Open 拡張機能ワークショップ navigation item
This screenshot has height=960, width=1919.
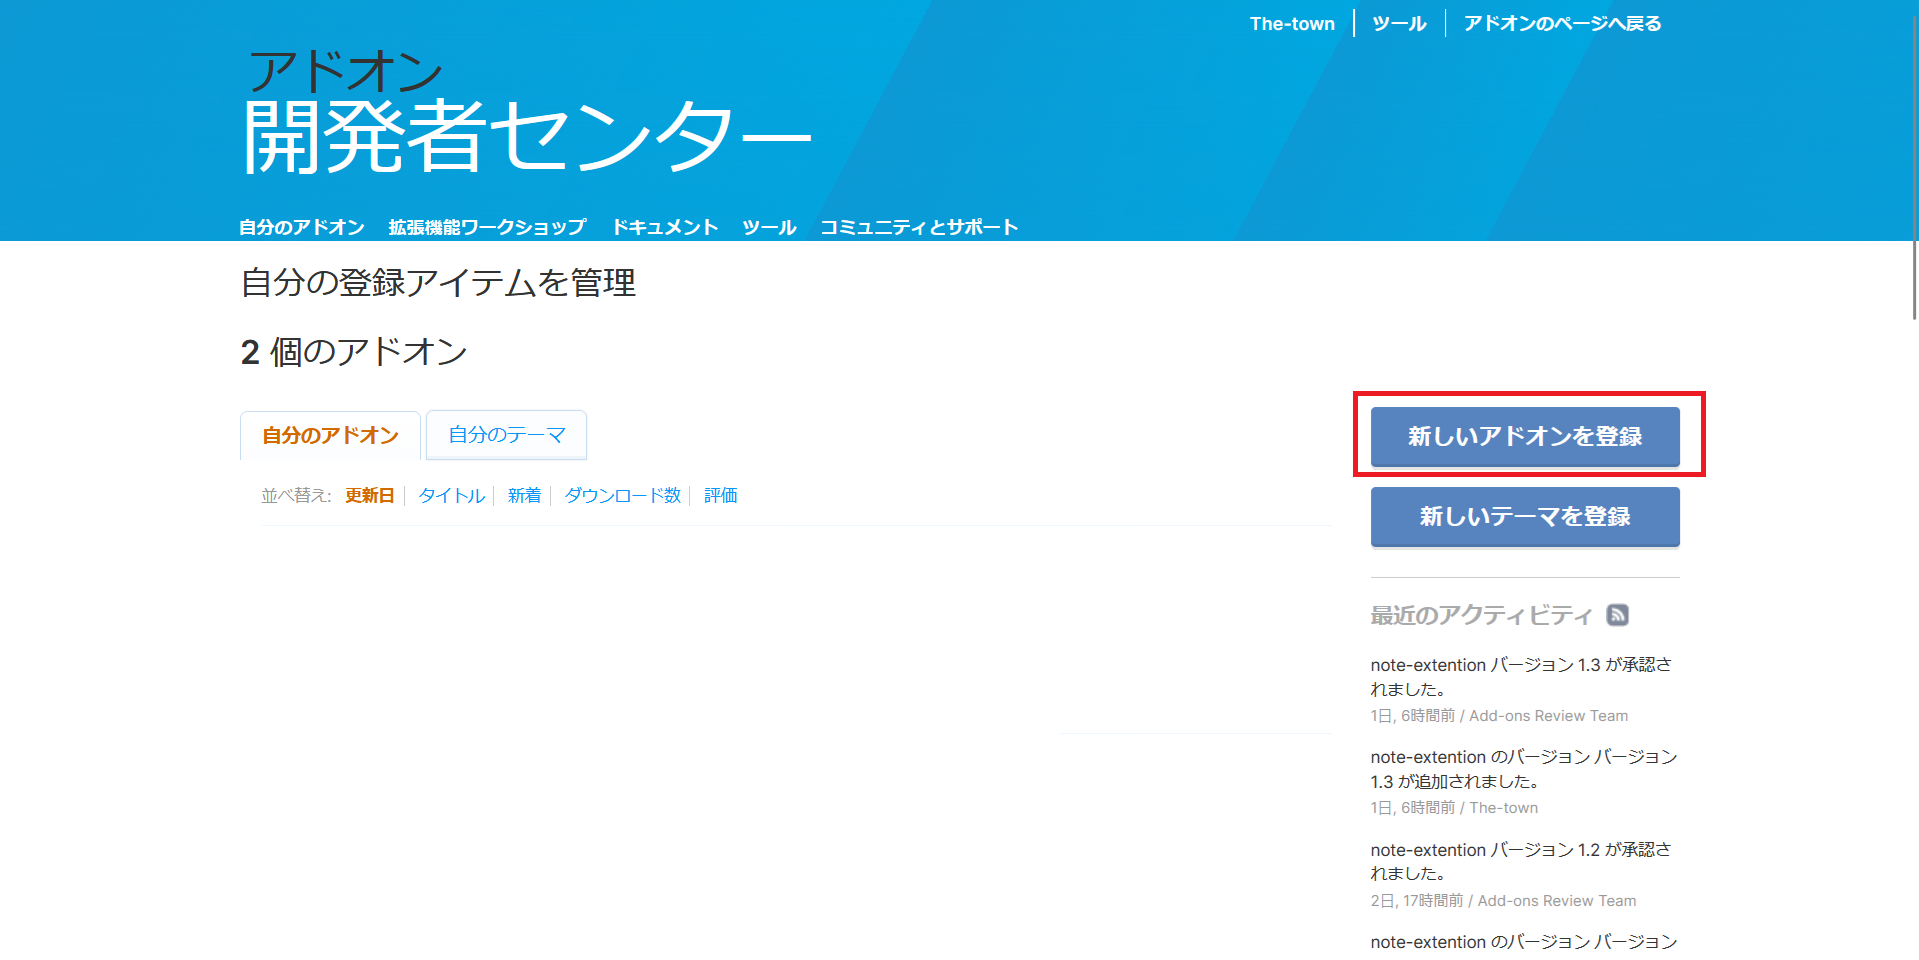click(487, 227)
